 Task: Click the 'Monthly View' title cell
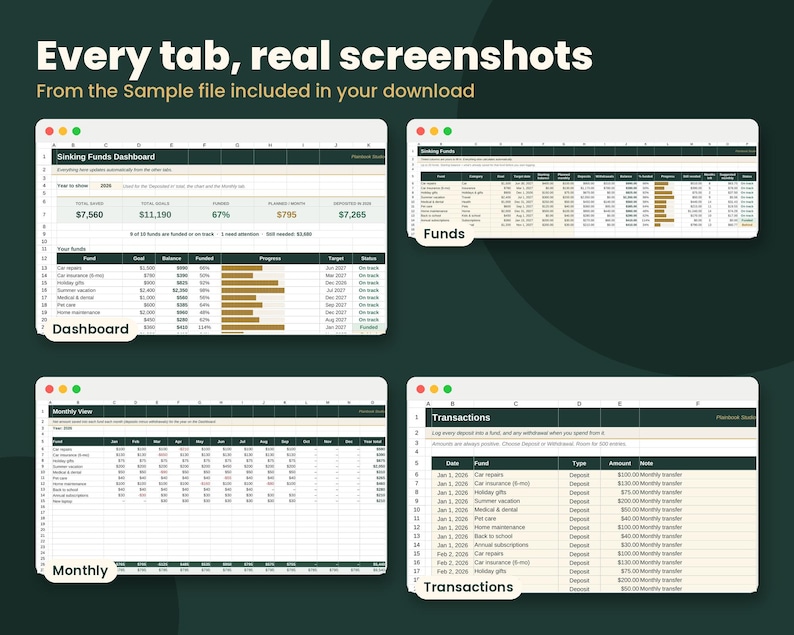pos(72,412)
